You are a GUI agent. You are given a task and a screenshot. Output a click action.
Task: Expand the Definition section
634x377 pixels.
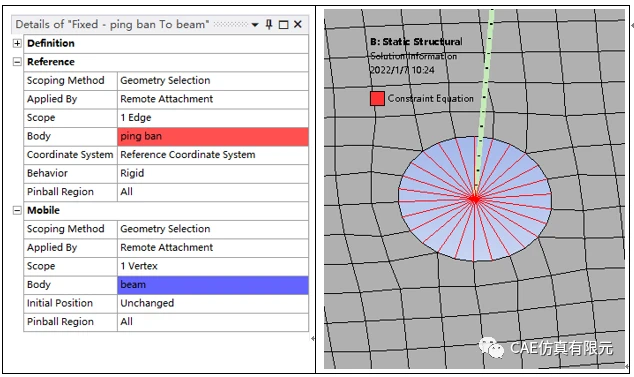click(x=17, y=43)
